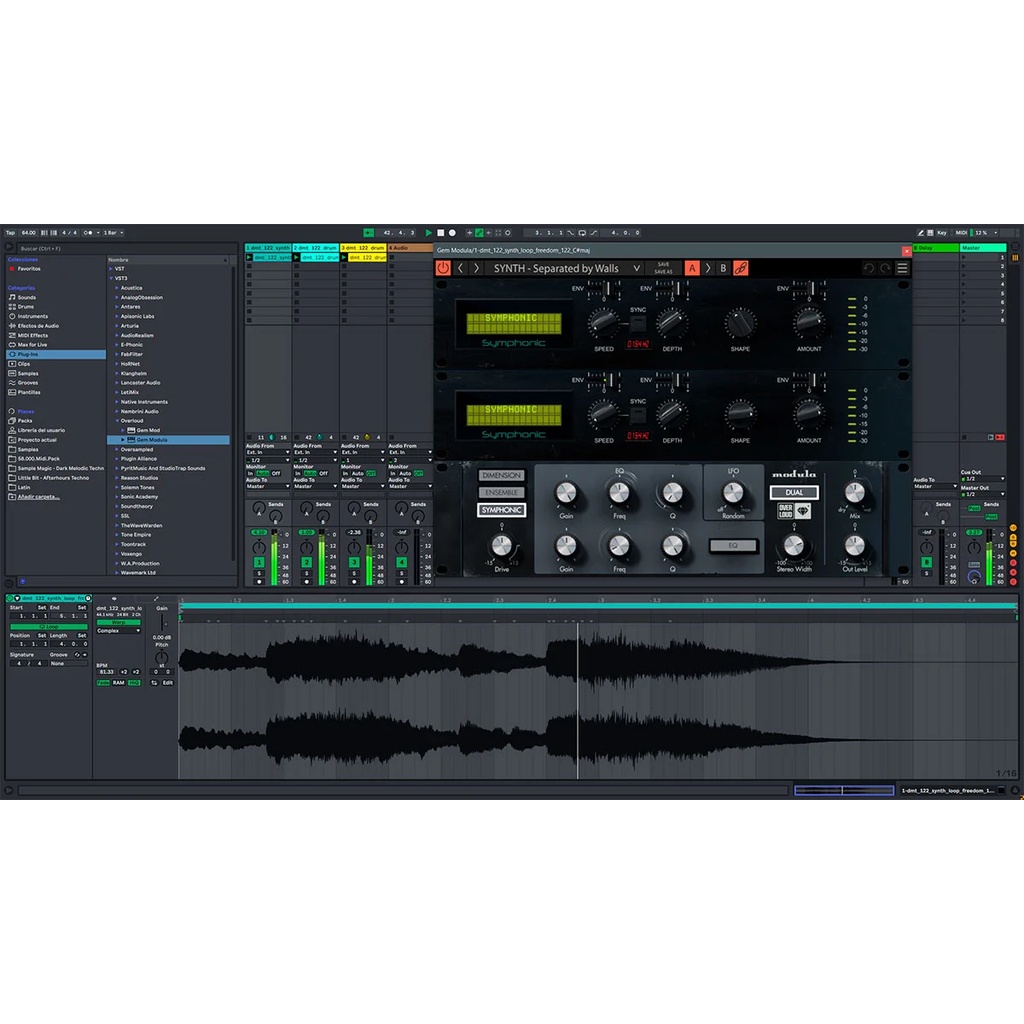The height and width of the screenshot is (1024, 1024).
Task: Enable the EQ button in the plugin
Action: pyautogui.click(x=733, y=546)
